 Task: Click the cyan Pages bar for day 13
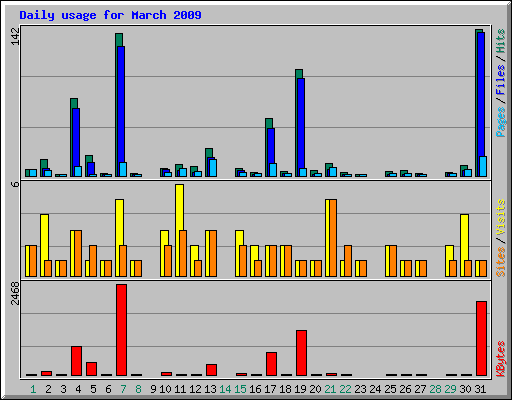213,168
